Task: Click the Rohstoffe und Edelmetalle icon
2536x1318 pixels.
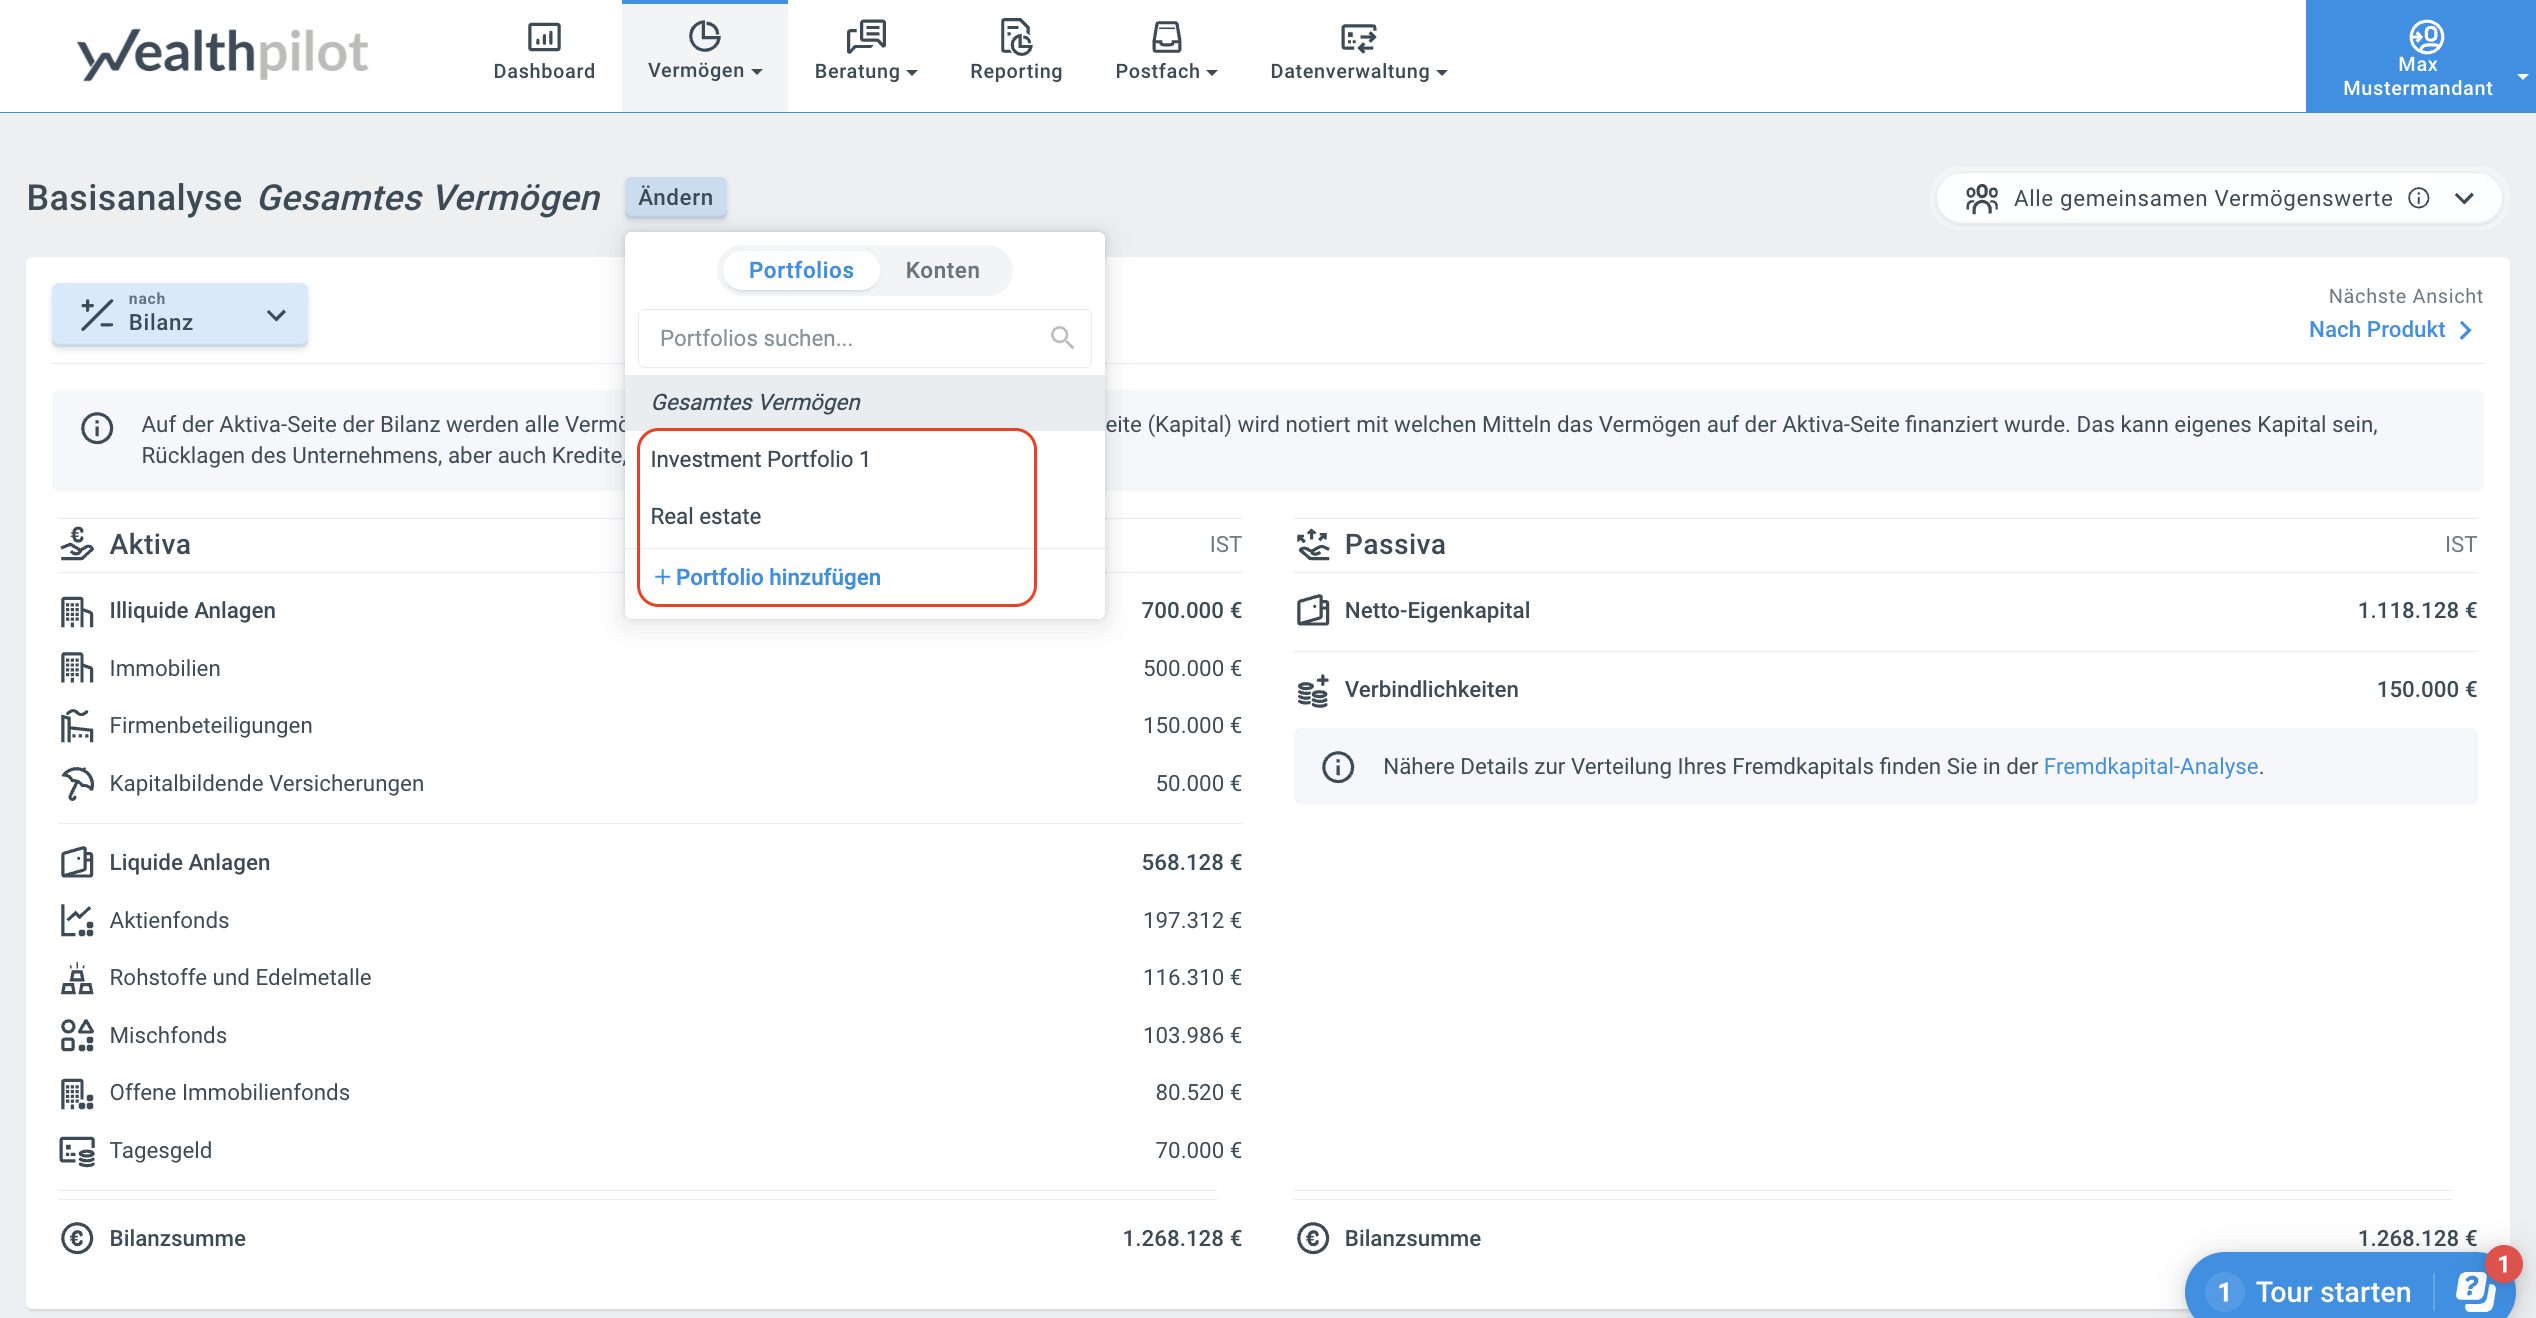Action: click(77, 978)
